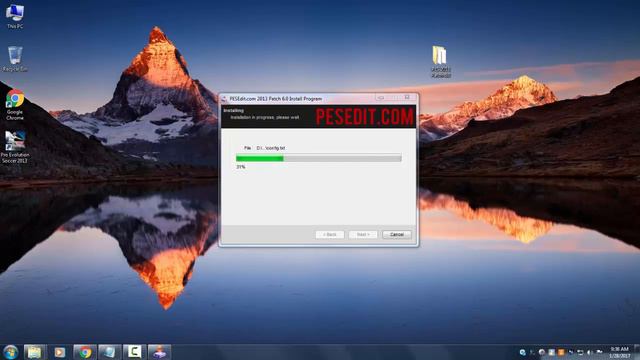Select the Pro Evolution Soccer 2013 shortcut
This screenshot has width=640, height=360.
(15, 147)
